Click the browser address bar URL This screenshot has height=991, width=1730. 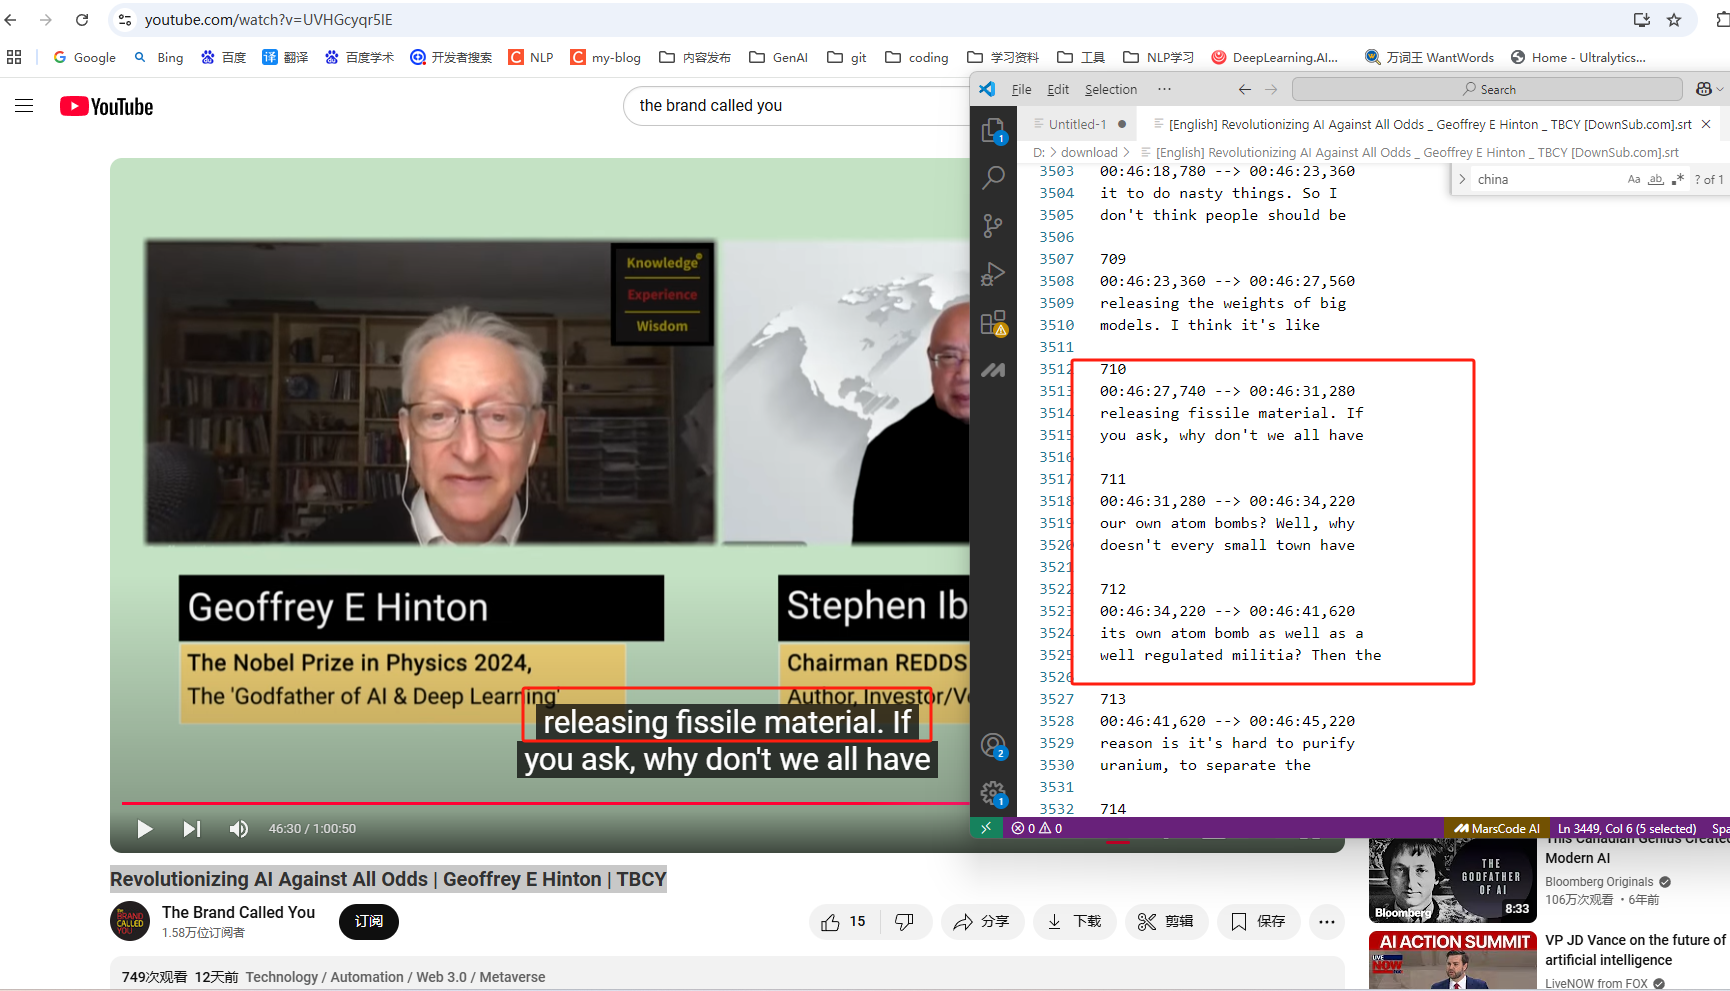click(x=268, y=19)
